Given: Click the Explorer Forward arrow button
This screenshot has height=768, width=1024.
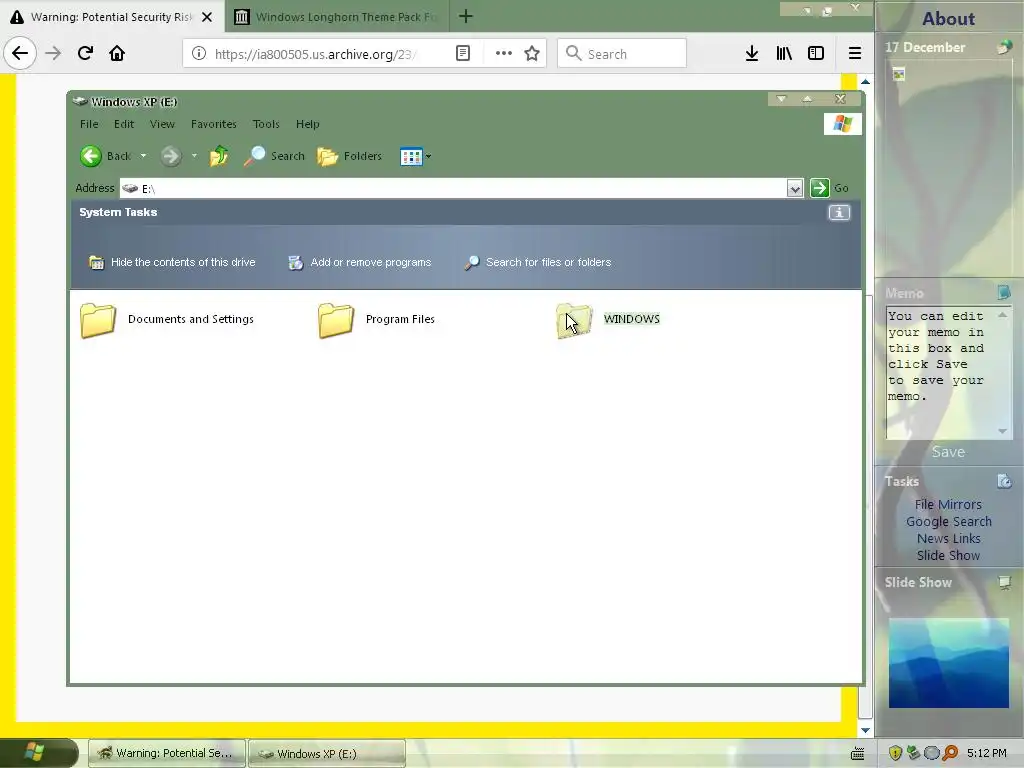Looking at the screenshot, I should point(170,156).
